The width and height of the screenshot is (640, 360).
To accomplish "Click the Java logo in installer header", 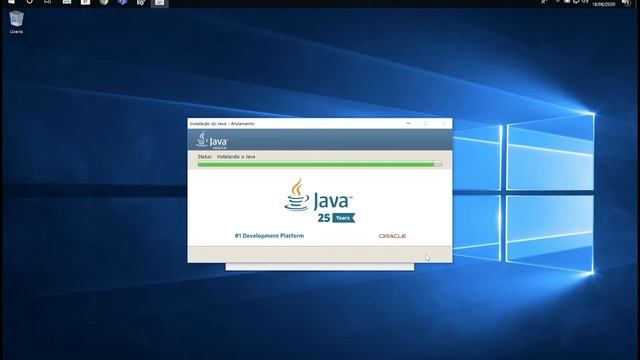I will [x=212, y=140].
